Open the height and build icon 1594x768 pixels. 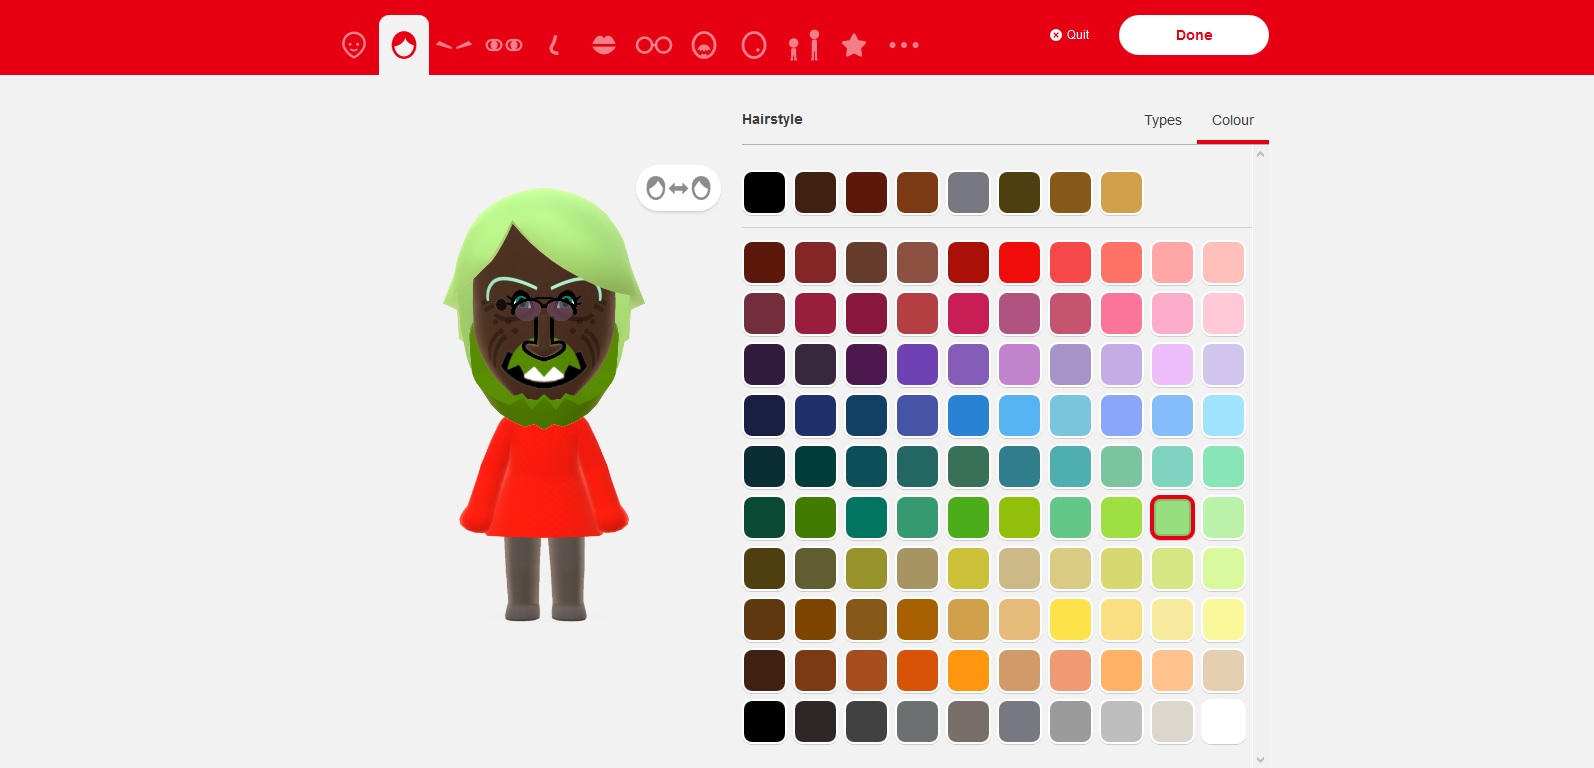point(804,45)
